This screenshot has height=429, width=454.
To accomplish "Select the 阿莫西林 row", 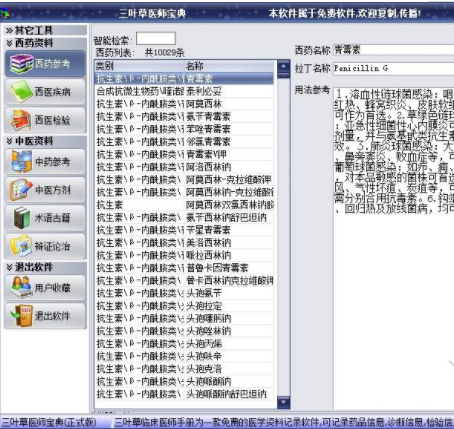I will [184, 104].
